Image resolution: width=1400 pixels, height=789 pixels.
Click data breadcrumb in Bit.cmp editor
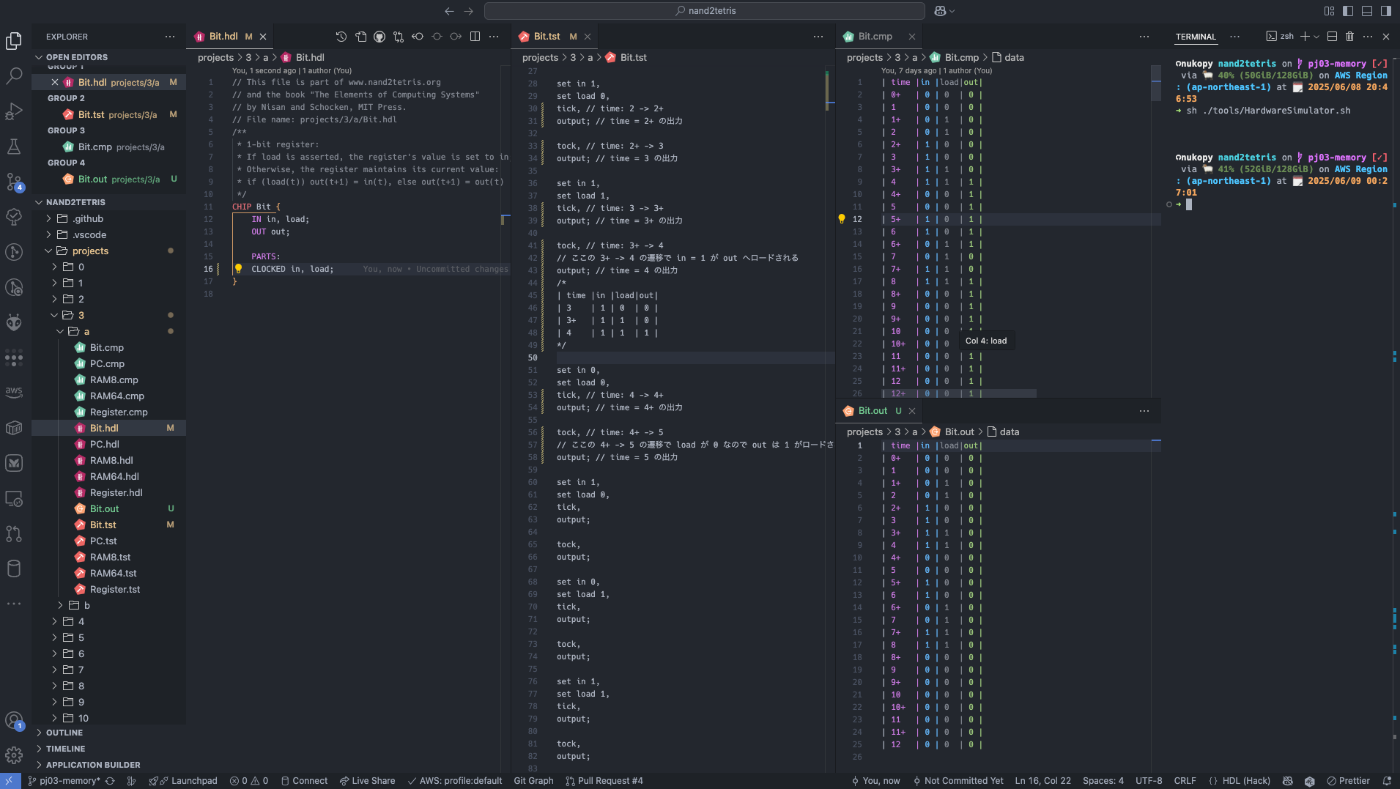coord(1006,57)
